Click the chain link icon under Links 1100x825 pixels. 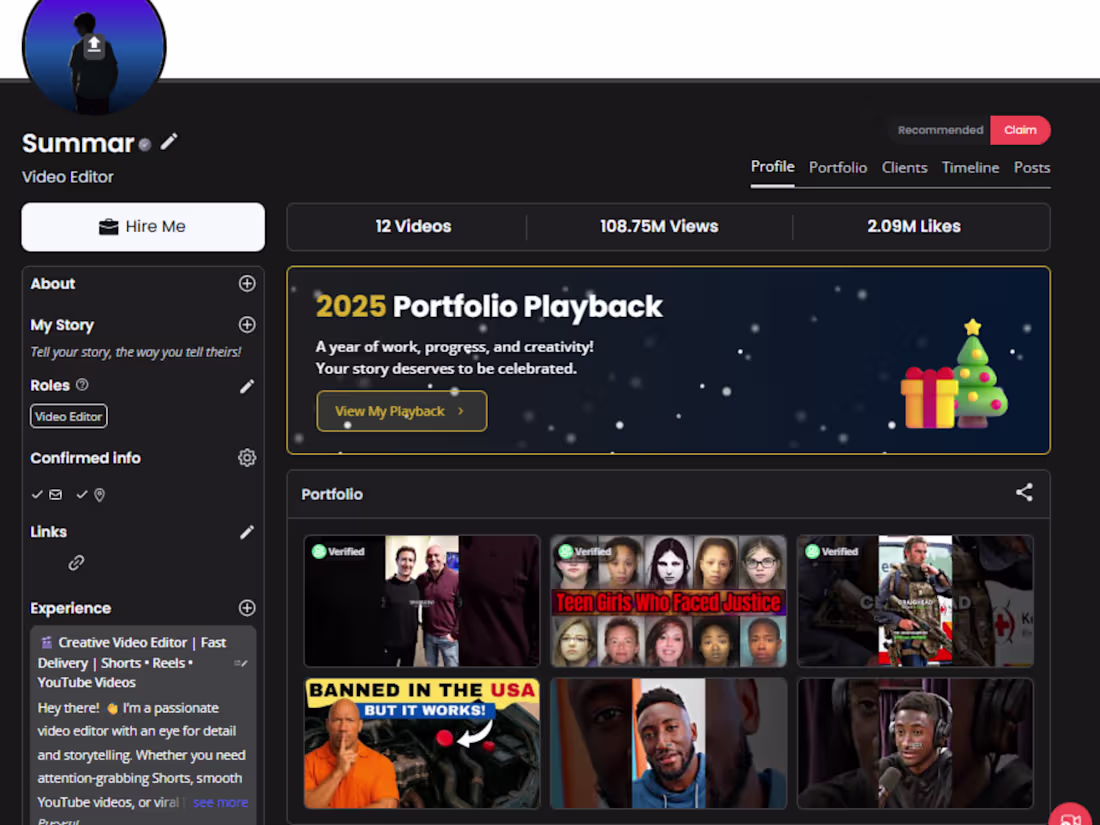click(77, 562)
